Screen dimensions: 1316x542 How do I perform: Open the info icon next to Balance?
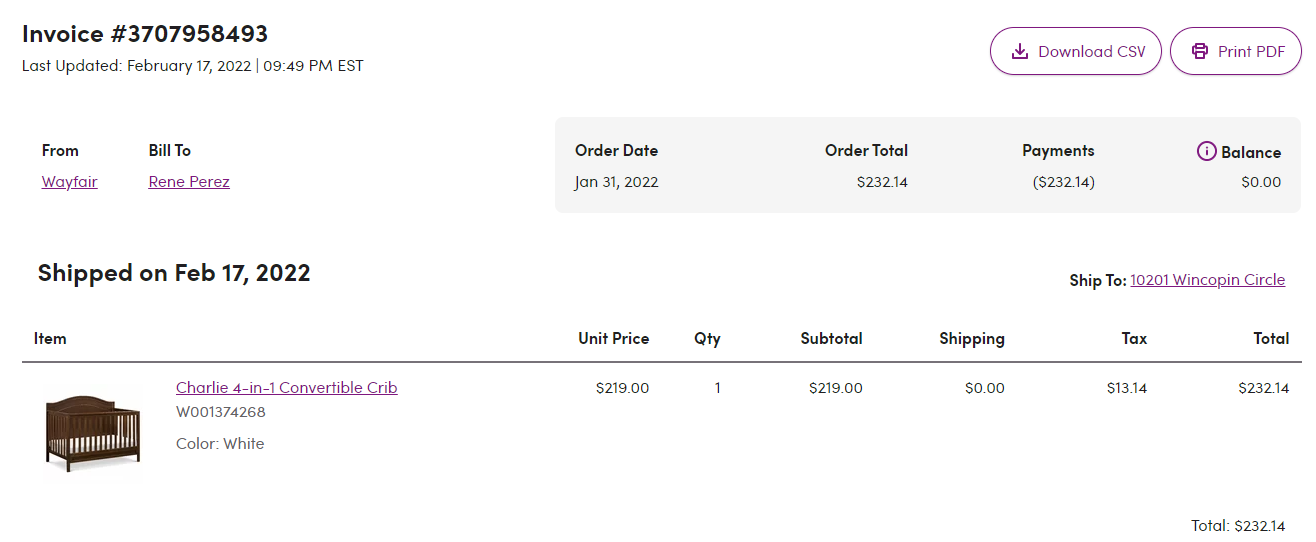coord(1206,151)
